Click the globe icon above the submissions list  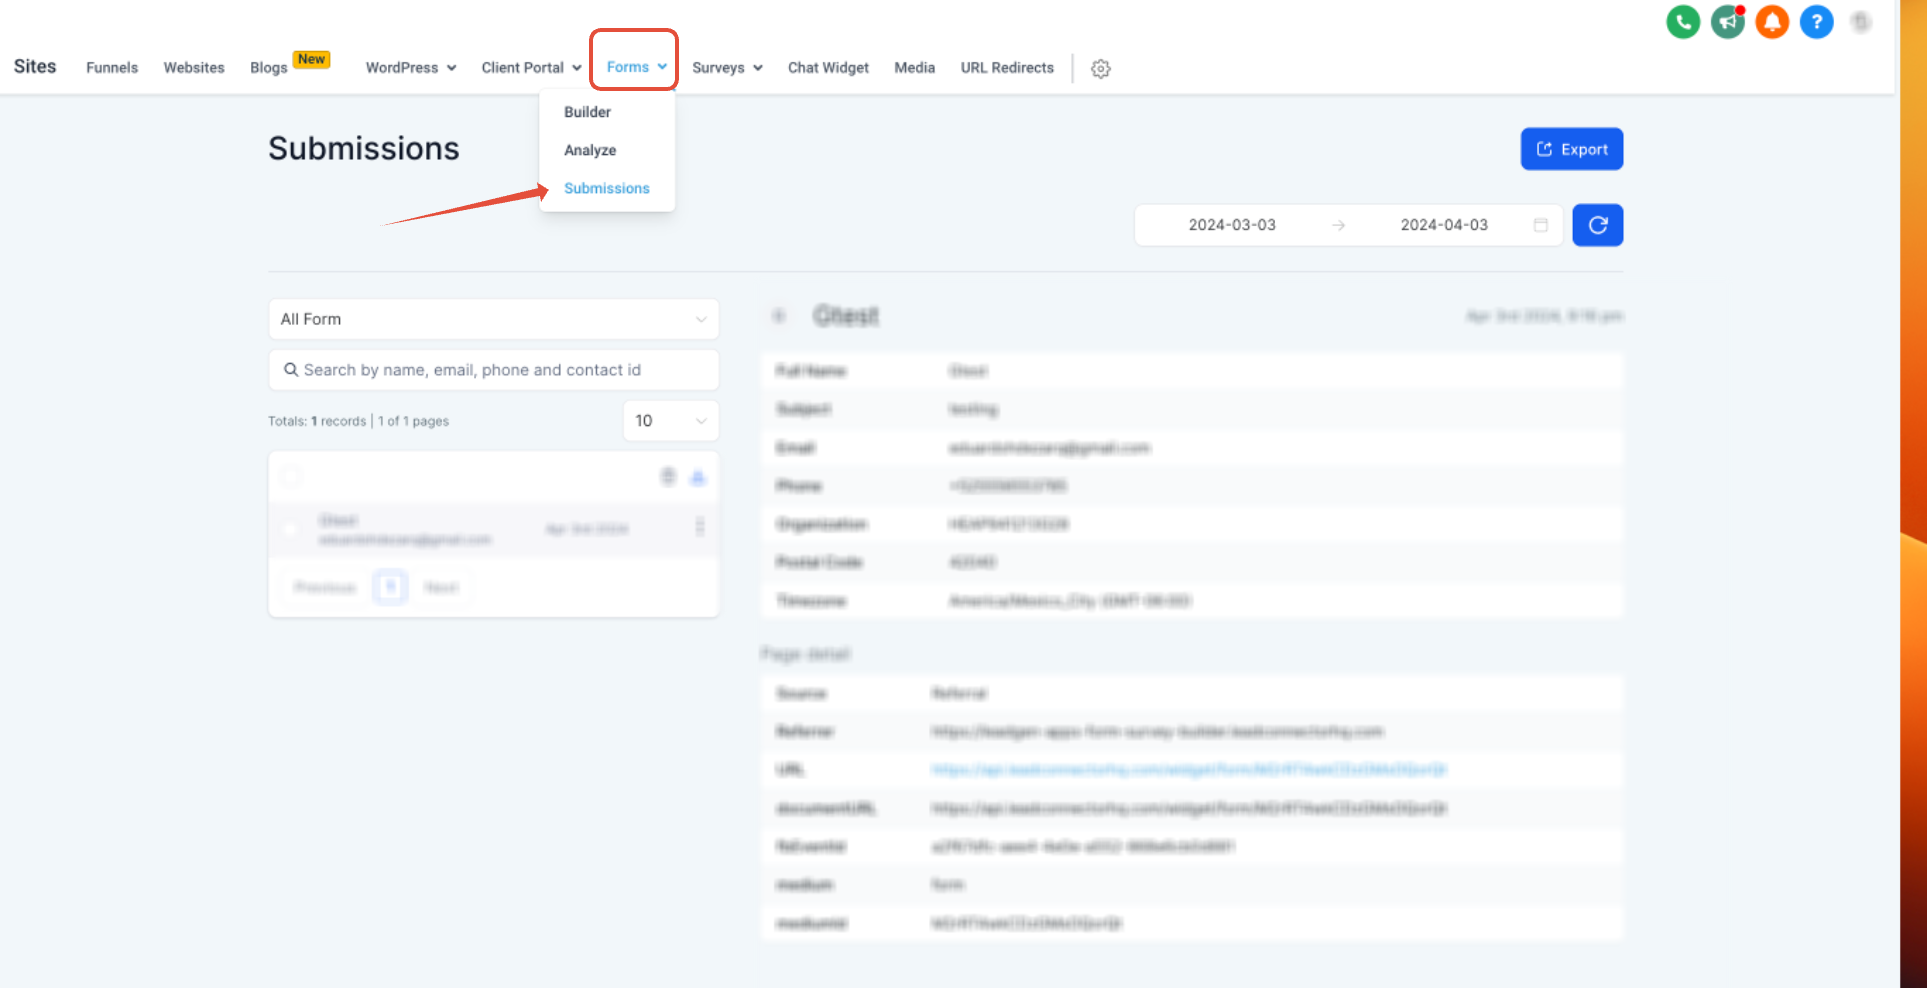[667, 477]
